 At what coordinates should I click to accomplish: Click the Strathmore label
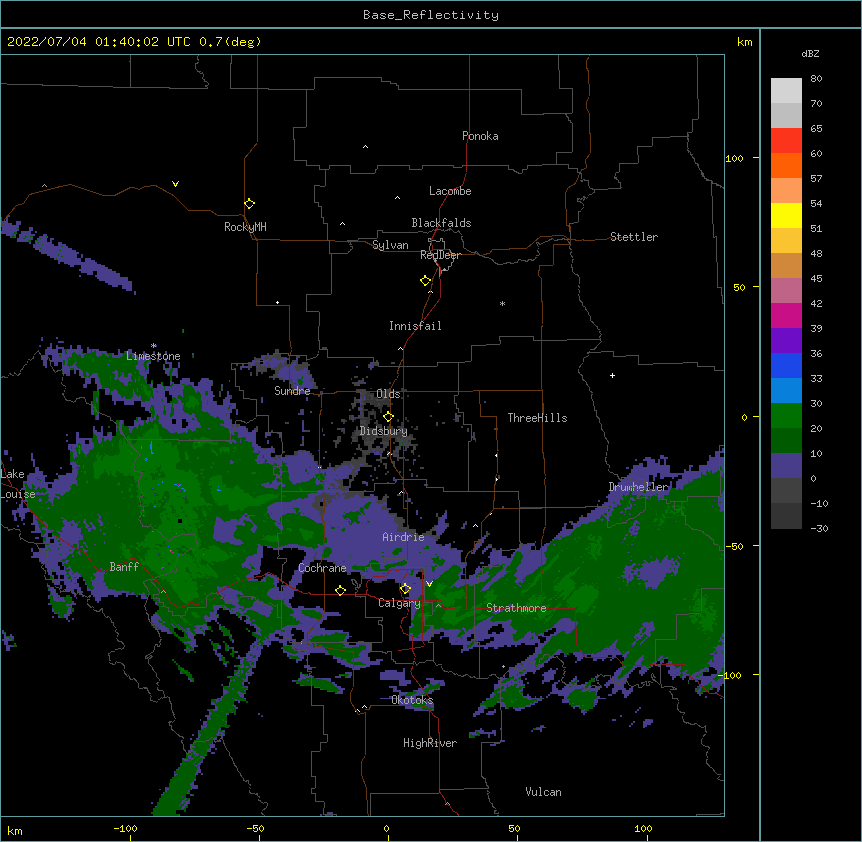click(516, 608)
